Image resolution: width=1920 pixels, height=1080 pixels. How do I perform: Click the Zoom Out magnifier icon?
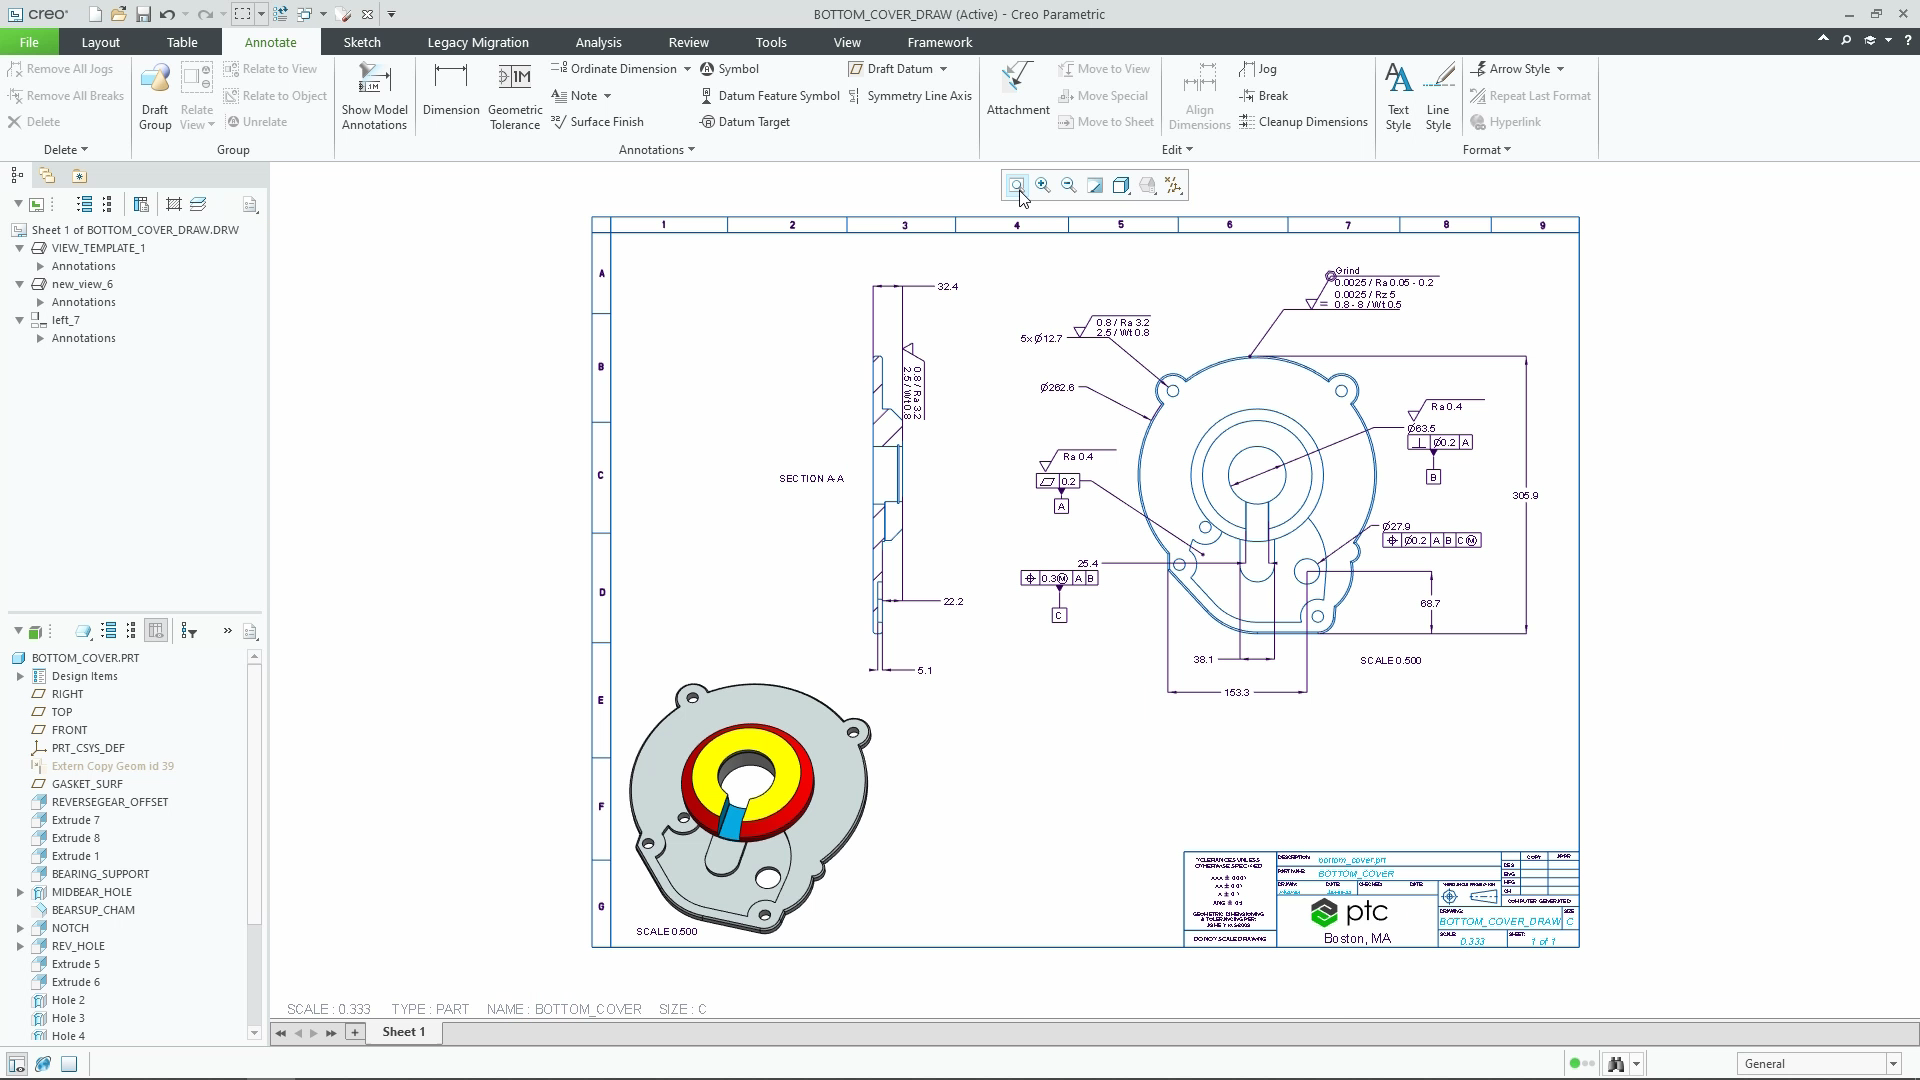pyautogui.click(x=1069, y=185)
